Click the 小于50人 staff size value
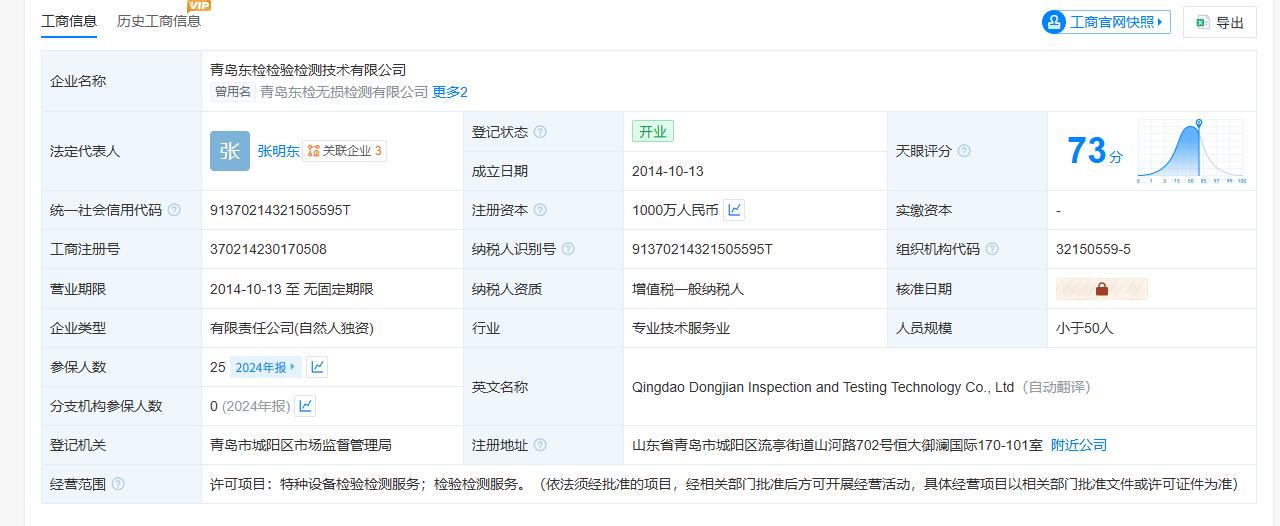The width and height of the screenshot is (1280, 526). click(1085, 328)
